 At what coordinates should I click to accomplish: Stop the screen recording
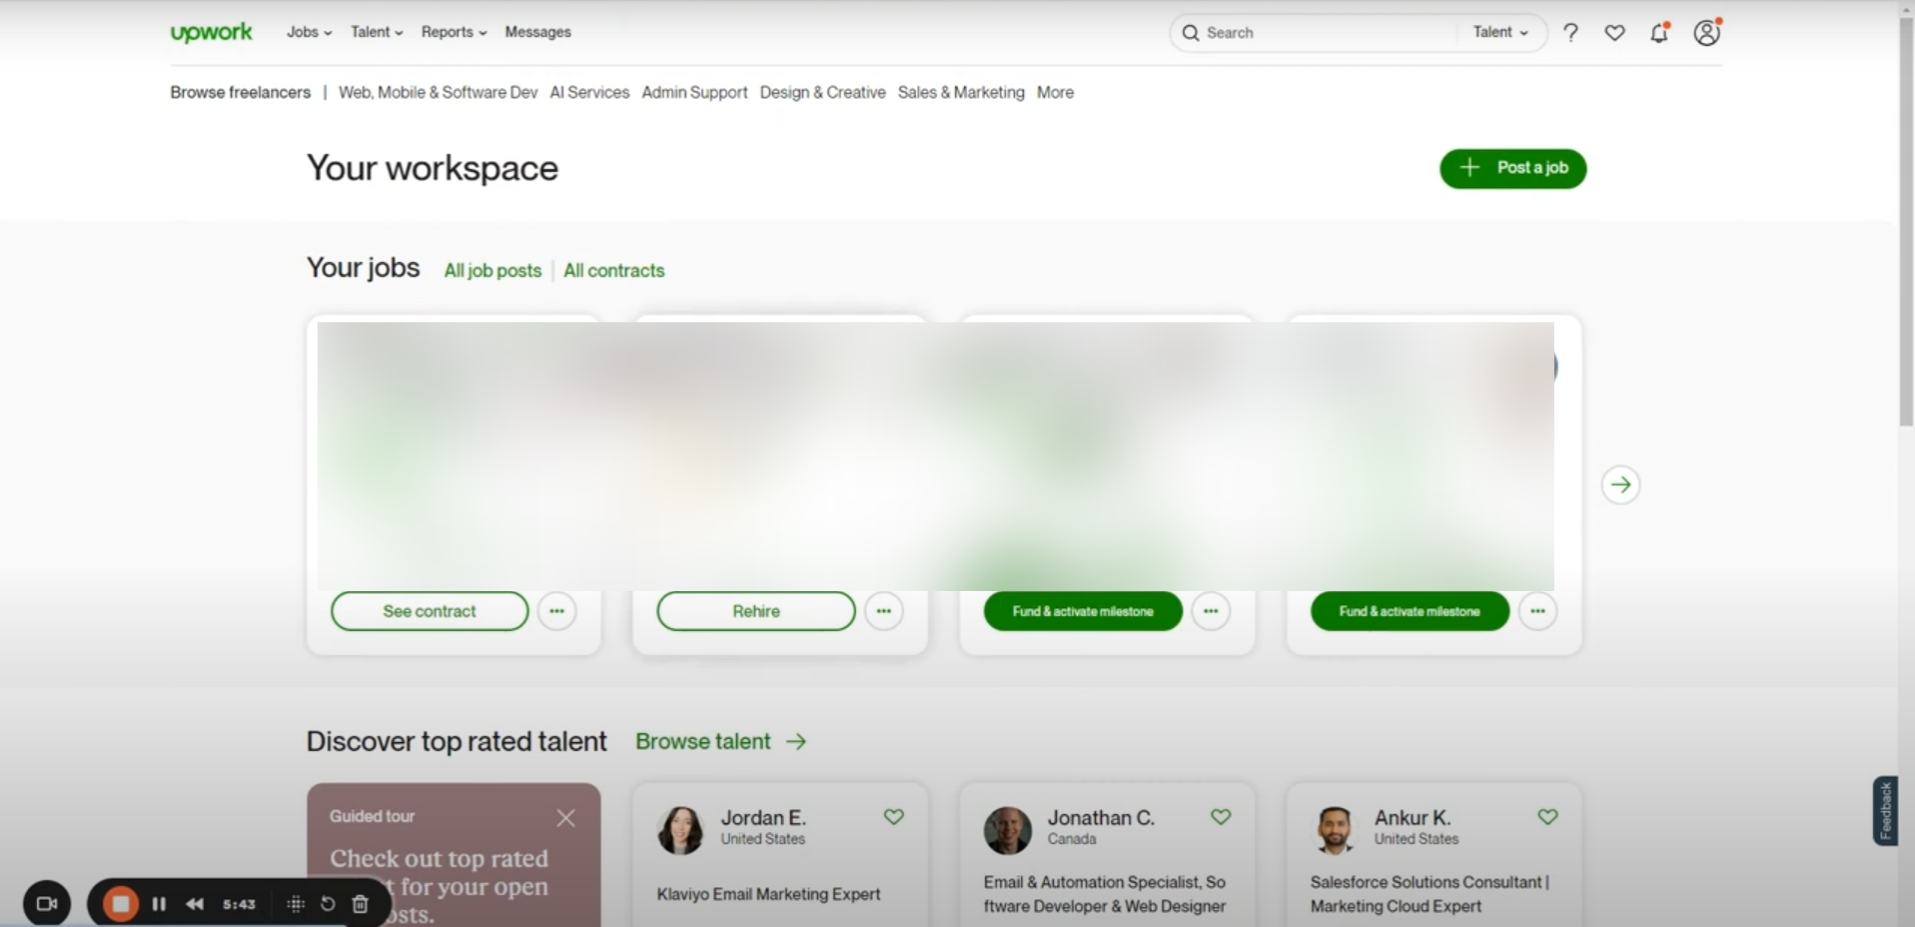click(x=121, y=904)
